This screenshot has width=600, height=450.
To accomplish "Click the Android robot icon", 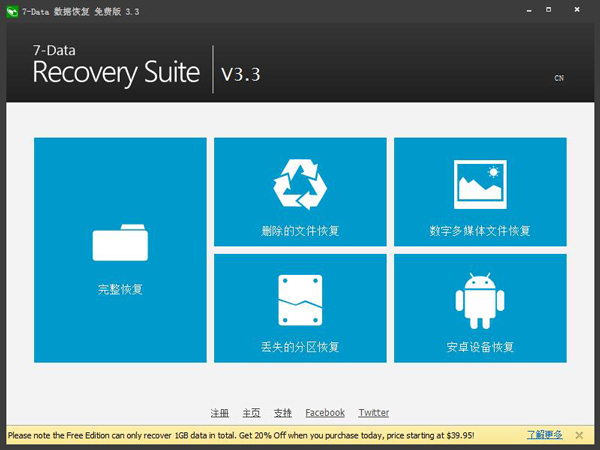I will [480, 301].
